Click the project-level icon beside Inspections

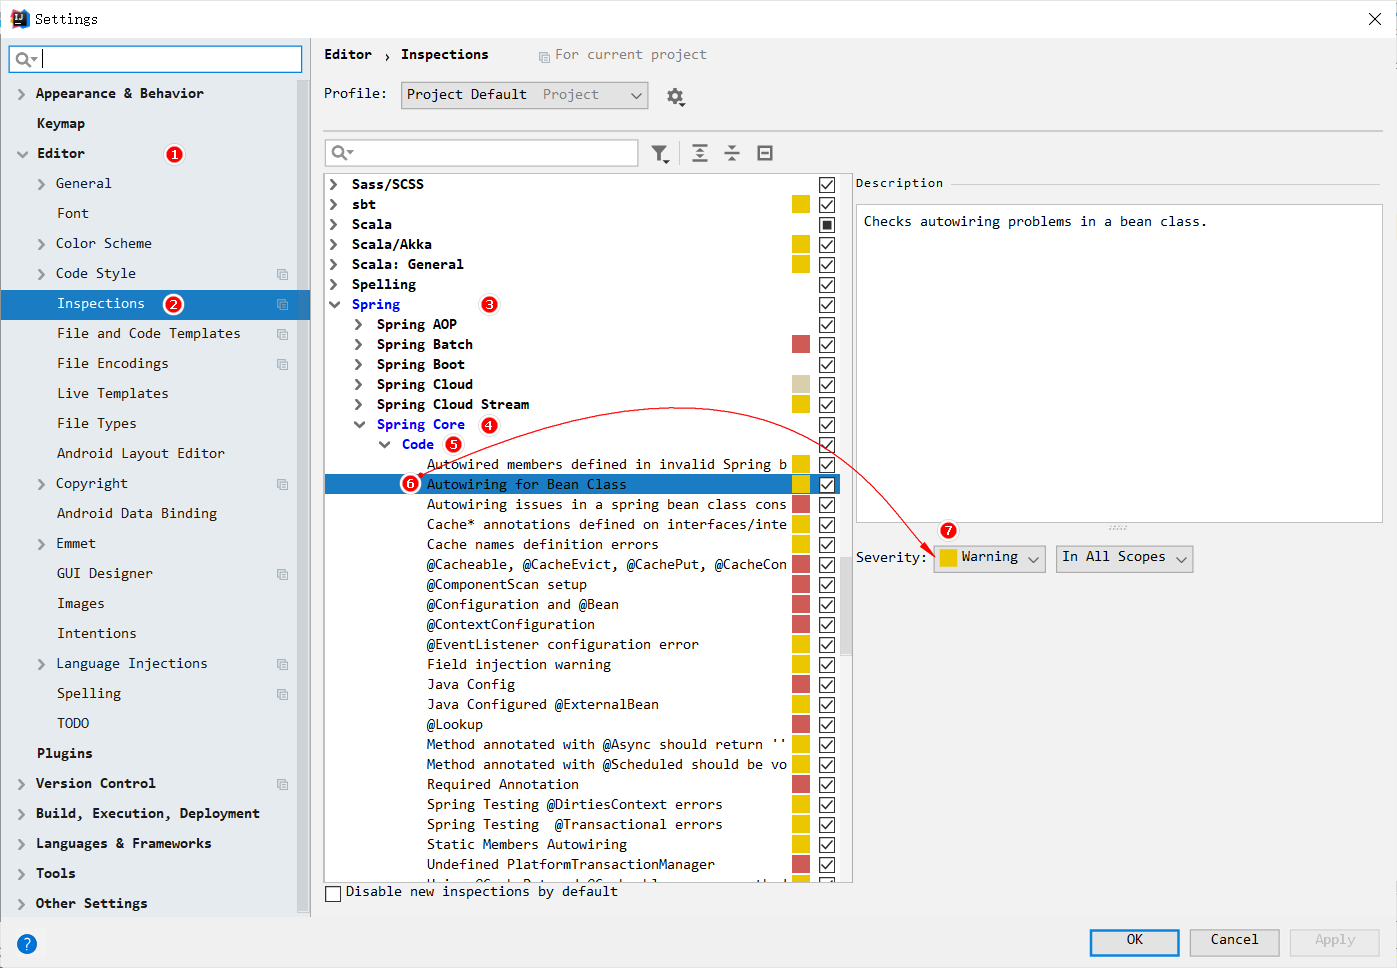click(x=282, y=304)
